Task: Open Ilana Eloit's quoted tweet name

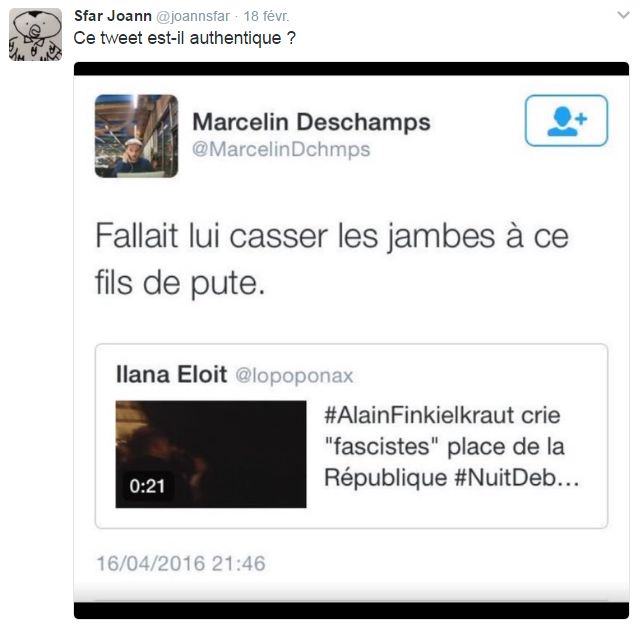Action: point(171,374)
